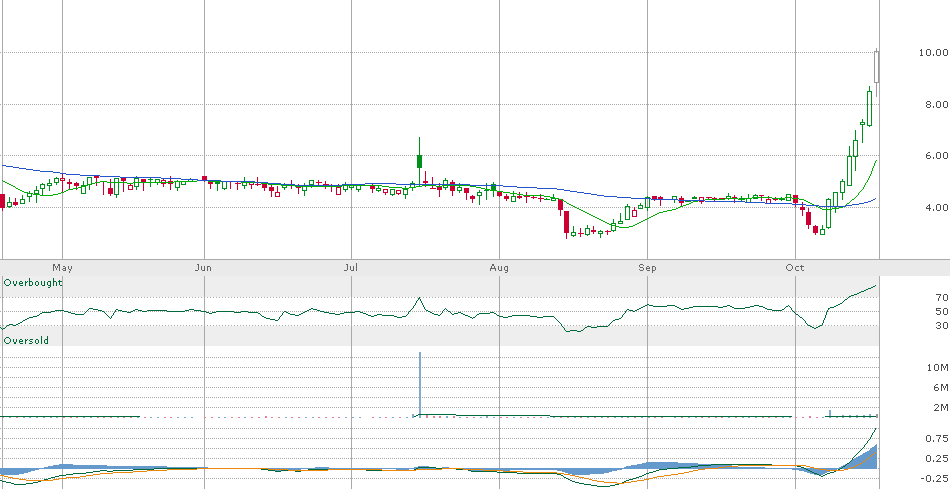Click the 0.75 MACD axis label
This screenshot has height=489, width=950.
pos(938,439)
